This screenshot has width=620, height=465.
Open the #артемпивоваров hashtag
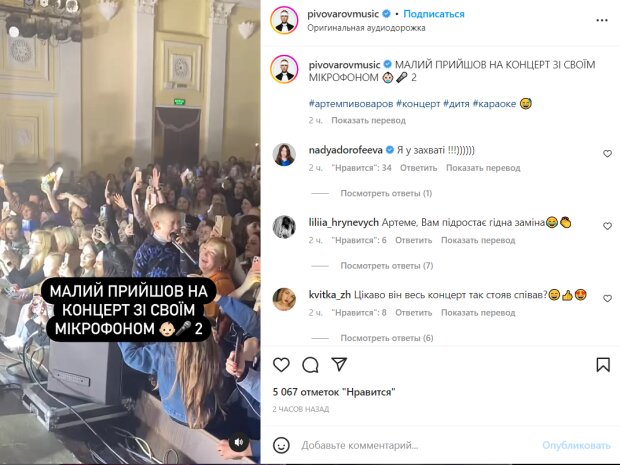351,104
